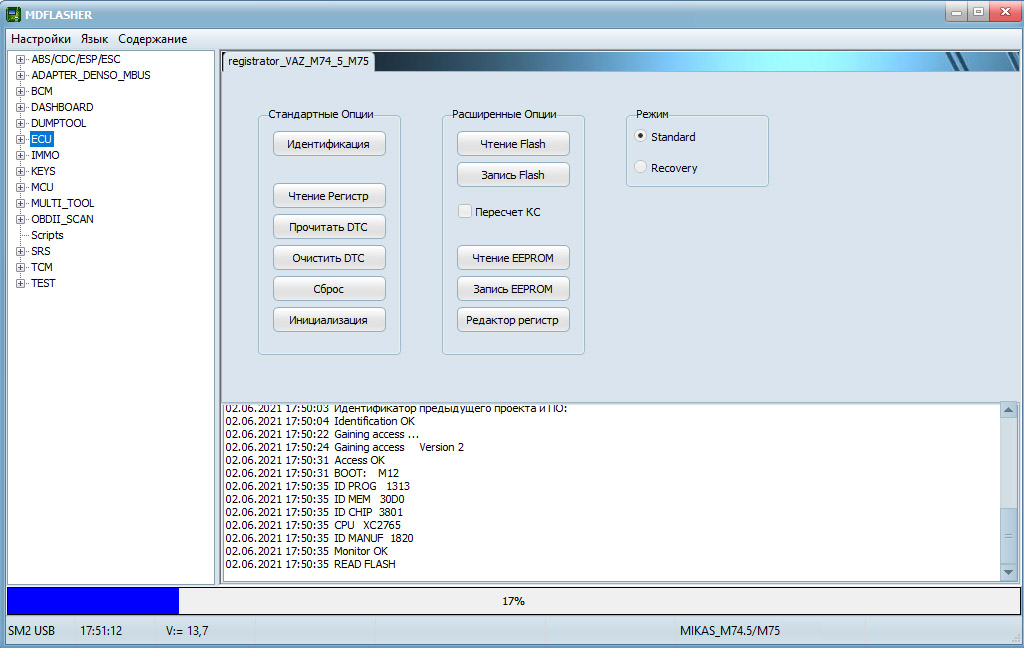Image resolution: width=1024 pixels, height=648 pixels.
Task: Click the 17% flash read progress bar
Action: click(x=513, y=601)
